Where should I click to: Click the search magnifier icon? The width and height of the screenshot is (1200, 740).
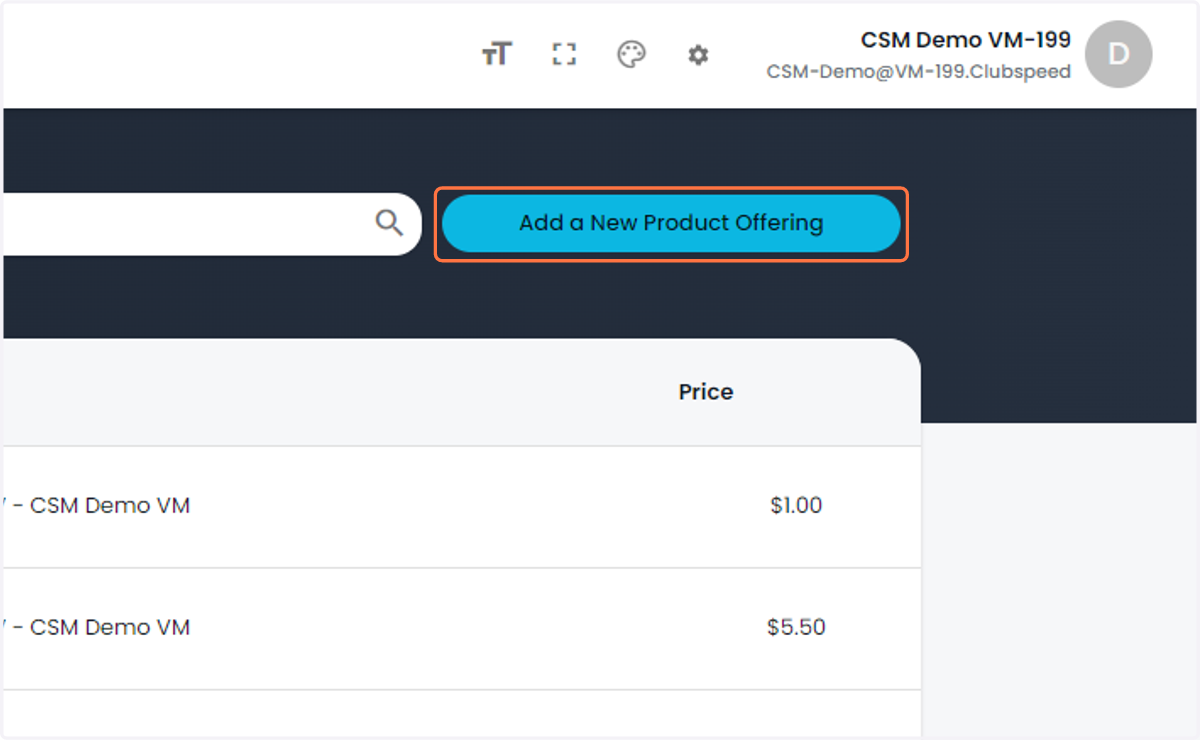click(x=389, y=222)
